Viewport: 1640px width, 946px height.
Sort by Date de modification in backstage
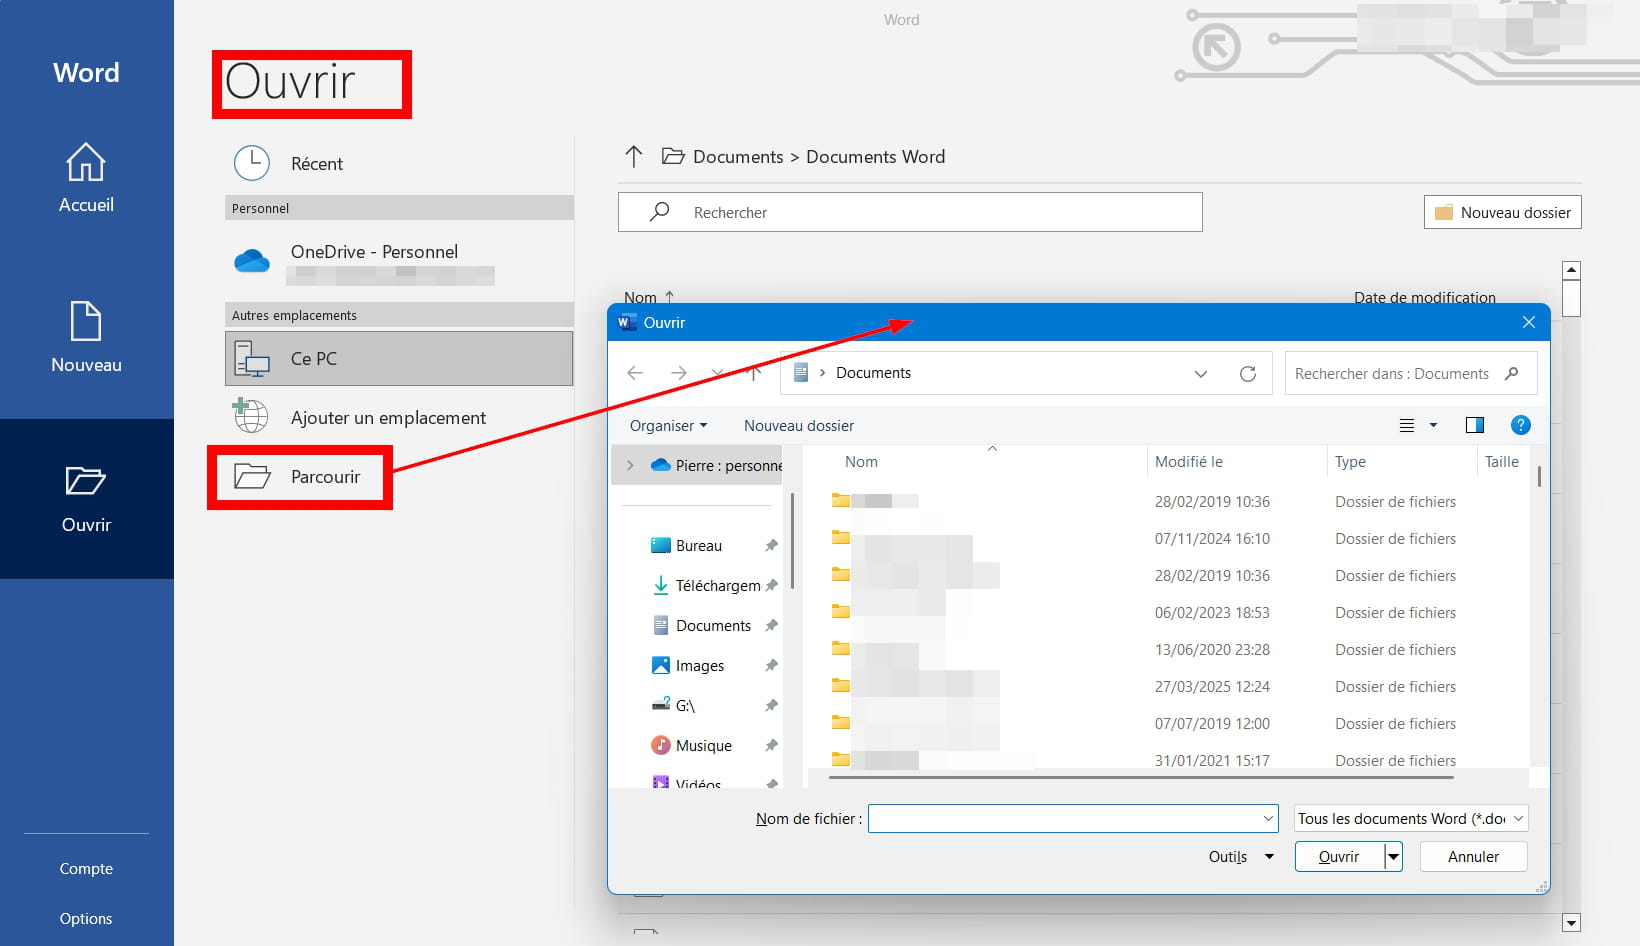click(1424, 297)
